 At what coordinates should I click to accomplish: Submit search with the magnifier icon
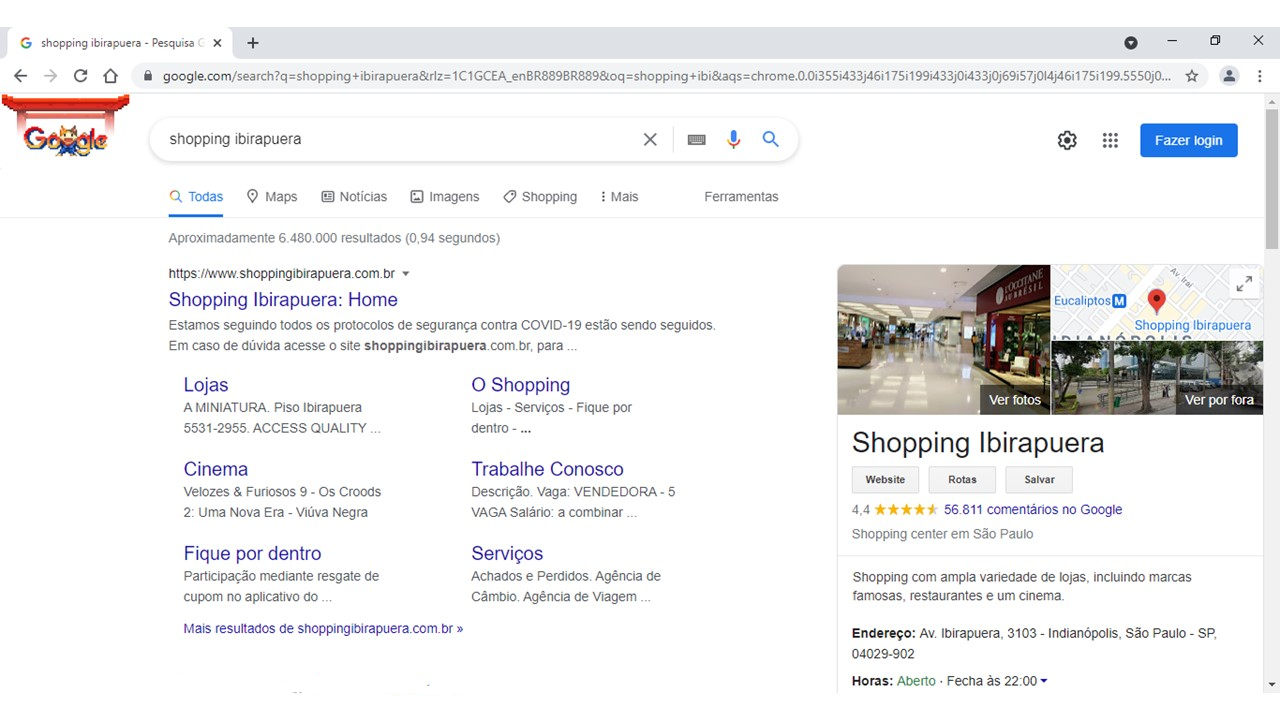[x=771, y=140]
